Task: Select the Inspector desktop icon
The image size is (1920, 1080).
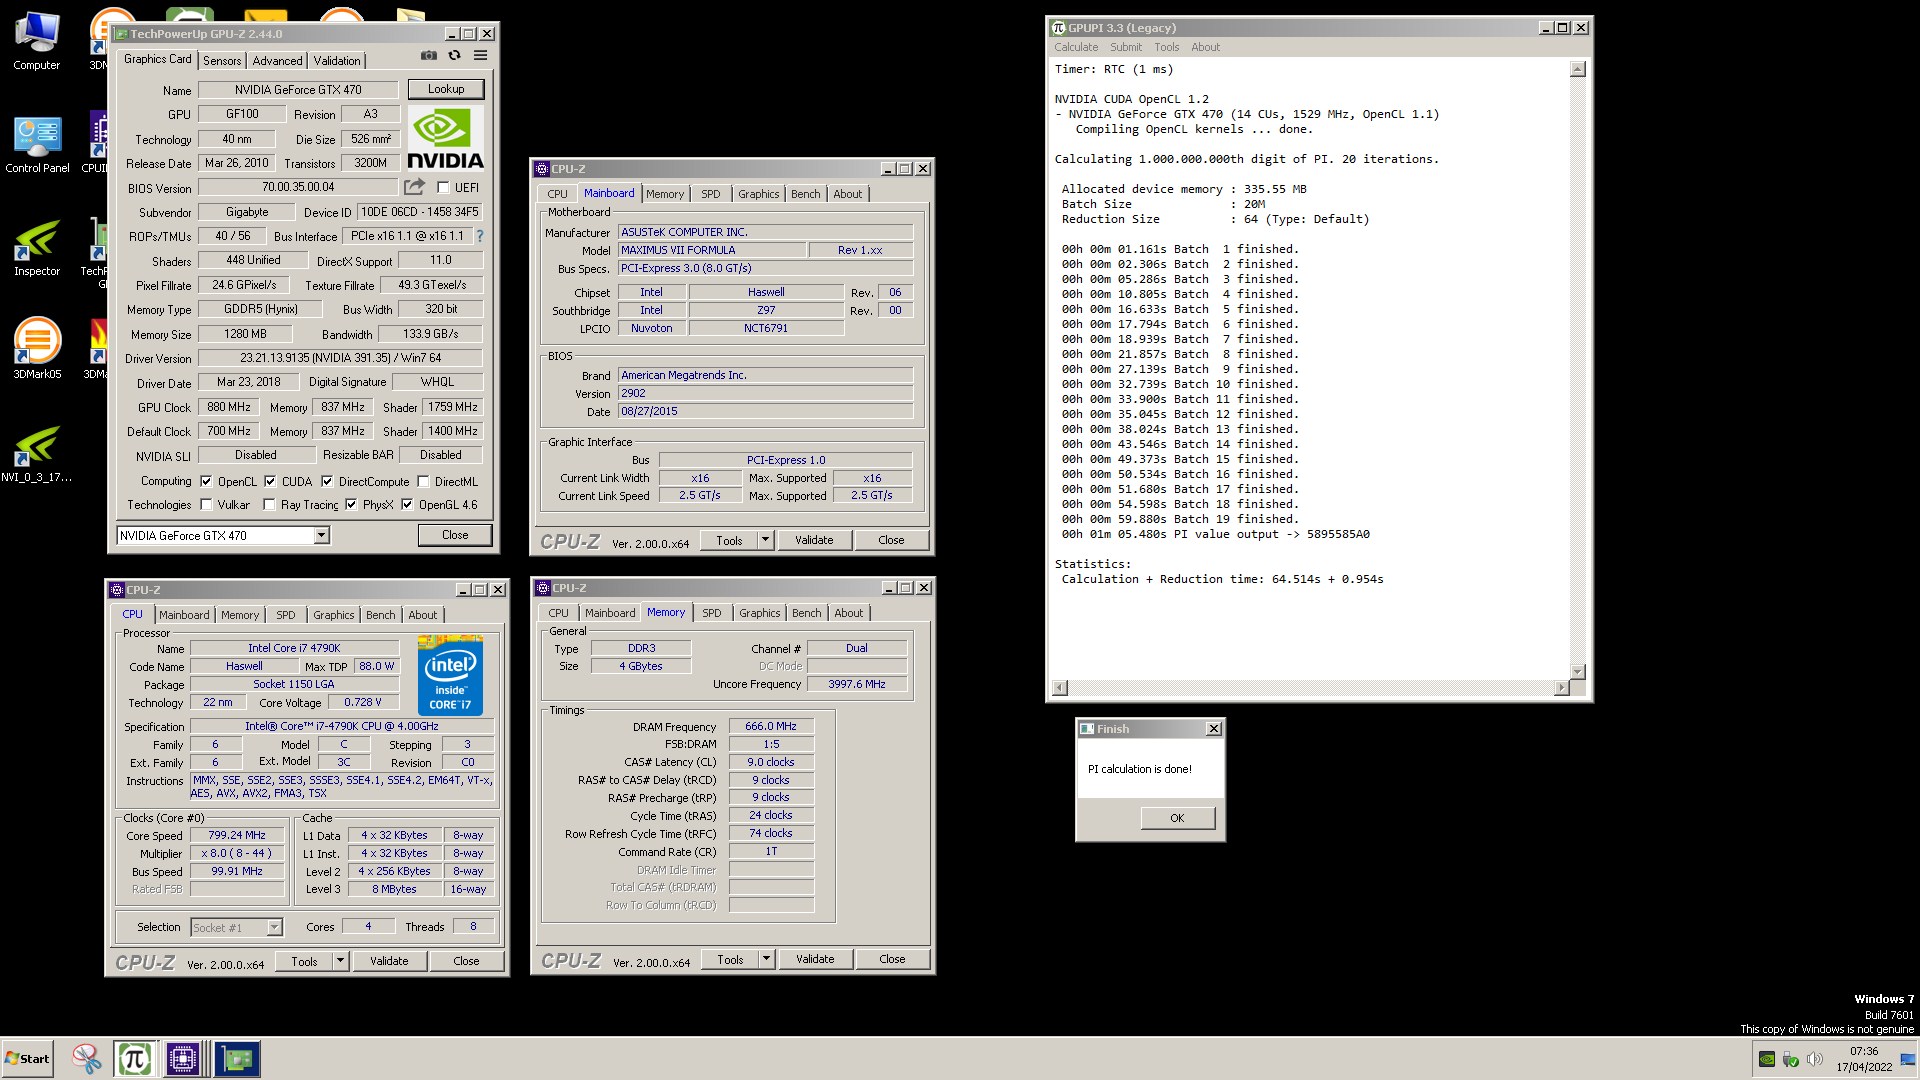Action: [37, 248]
